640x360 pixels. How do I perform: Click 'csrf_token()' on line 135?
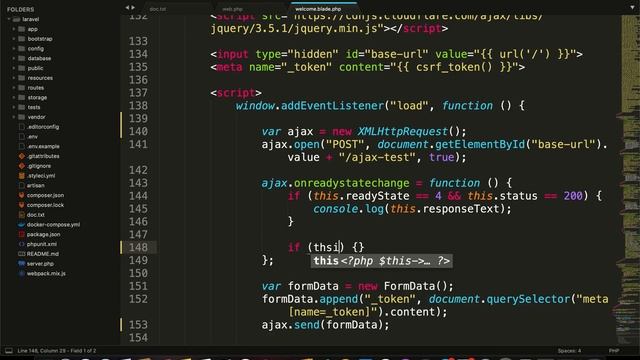454,67
